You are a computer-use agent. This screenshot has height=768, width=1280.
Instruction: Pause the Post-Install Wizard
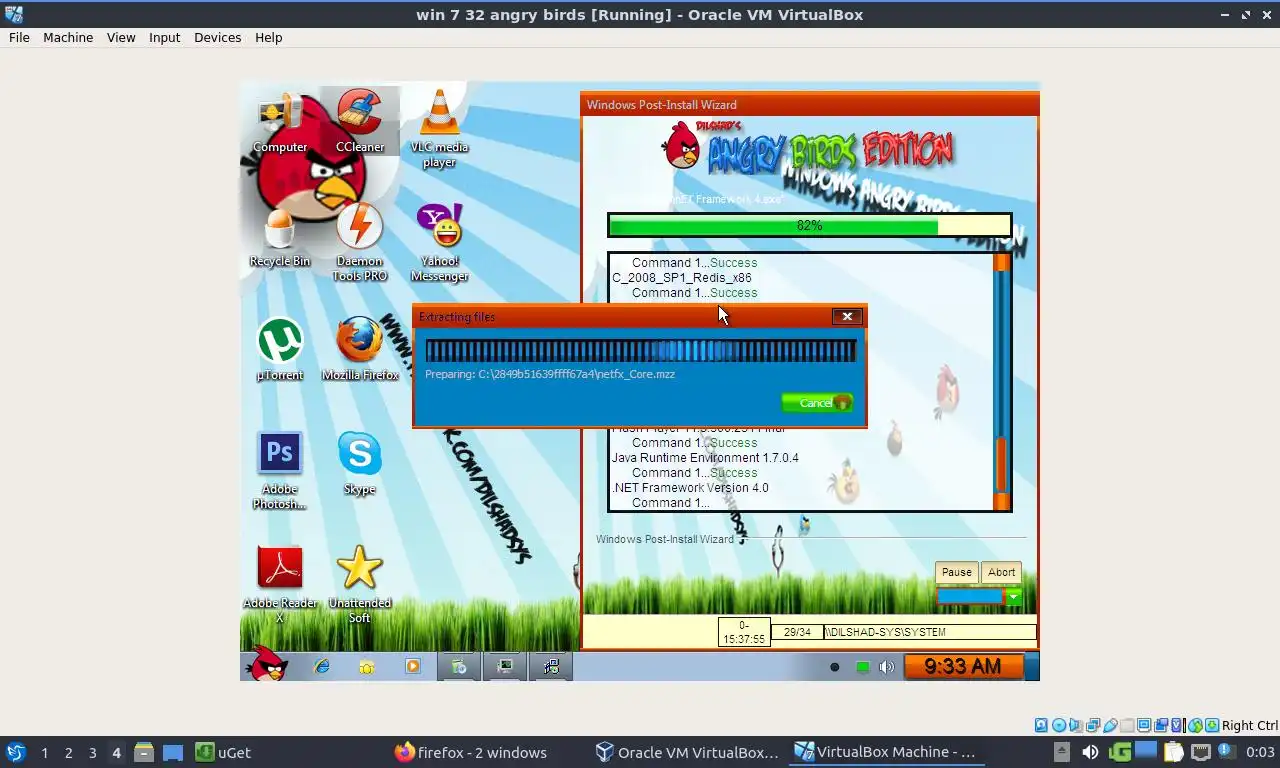[x=956, y=572]
